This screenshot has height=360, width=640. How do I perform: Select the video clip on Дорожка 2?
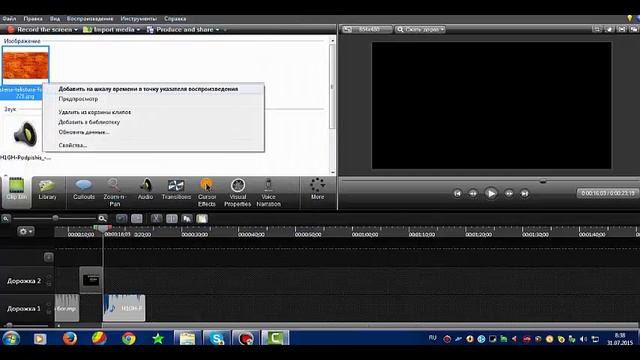pyautogui.click(x=91, y=280)
